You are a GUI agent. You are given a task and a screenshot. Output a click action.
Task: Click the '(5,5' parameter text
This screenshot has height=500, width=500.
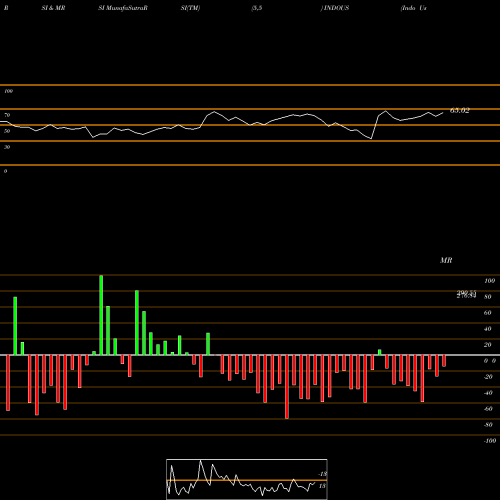click(257, 8)
